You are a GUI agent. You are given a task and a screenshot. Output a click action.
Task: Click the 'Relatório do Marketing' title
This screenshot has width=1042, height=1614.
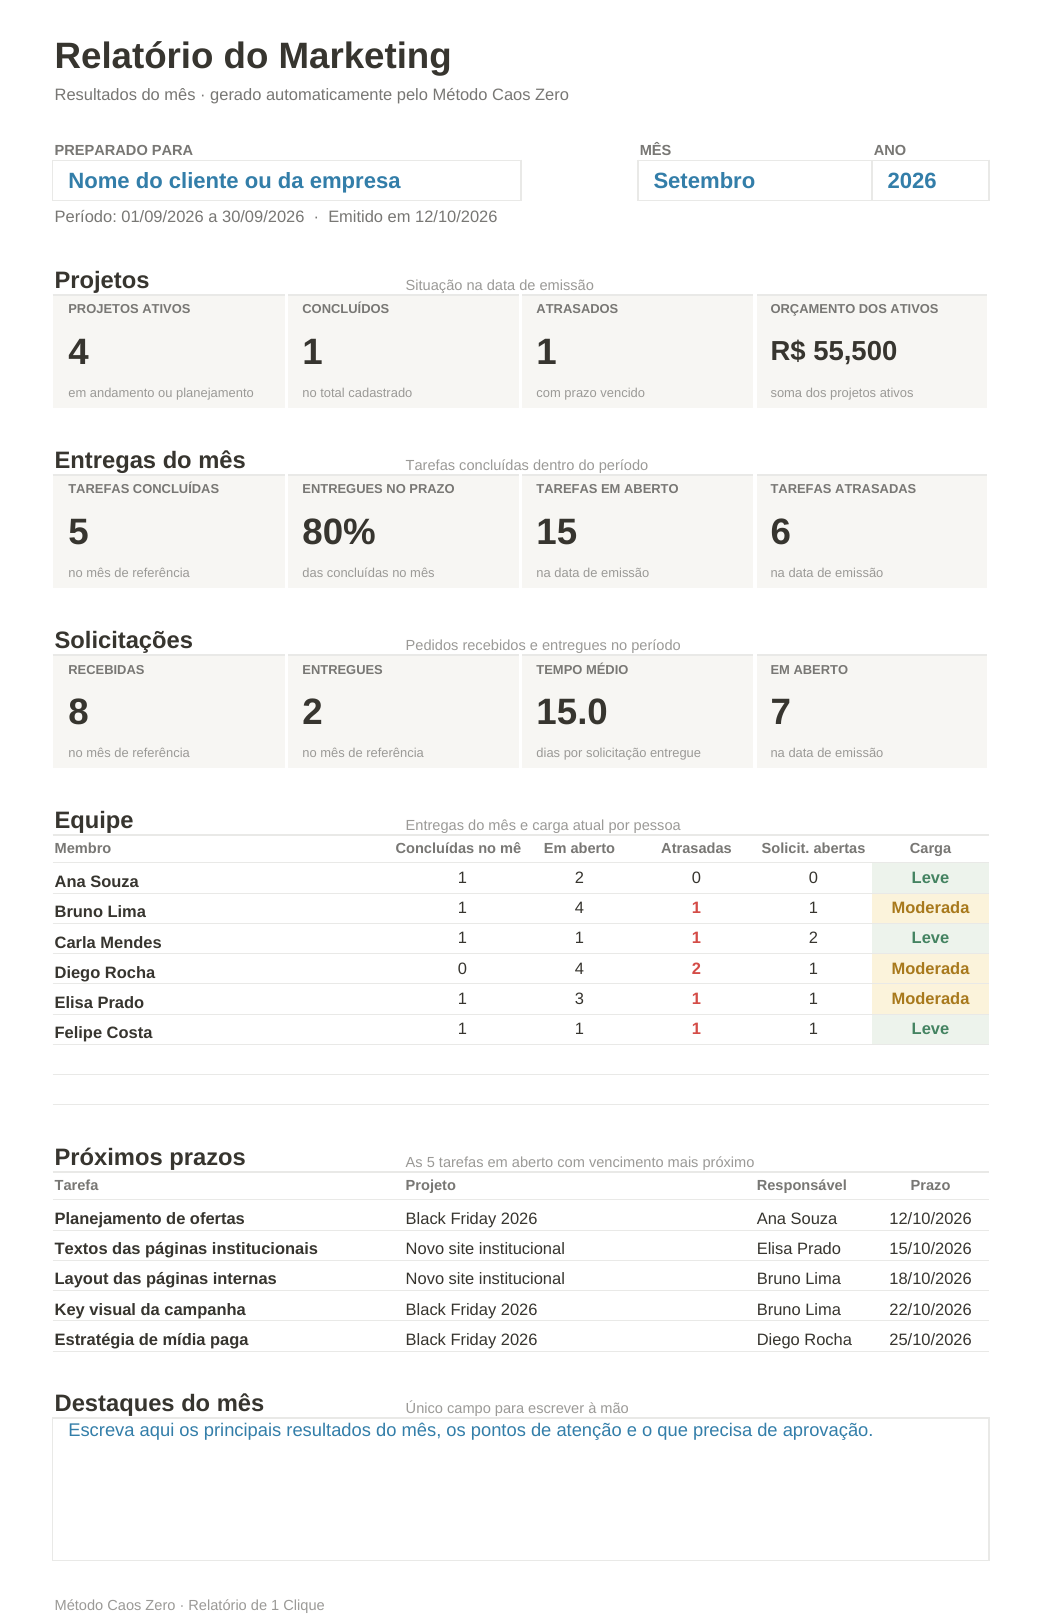(x=253, y=56)
